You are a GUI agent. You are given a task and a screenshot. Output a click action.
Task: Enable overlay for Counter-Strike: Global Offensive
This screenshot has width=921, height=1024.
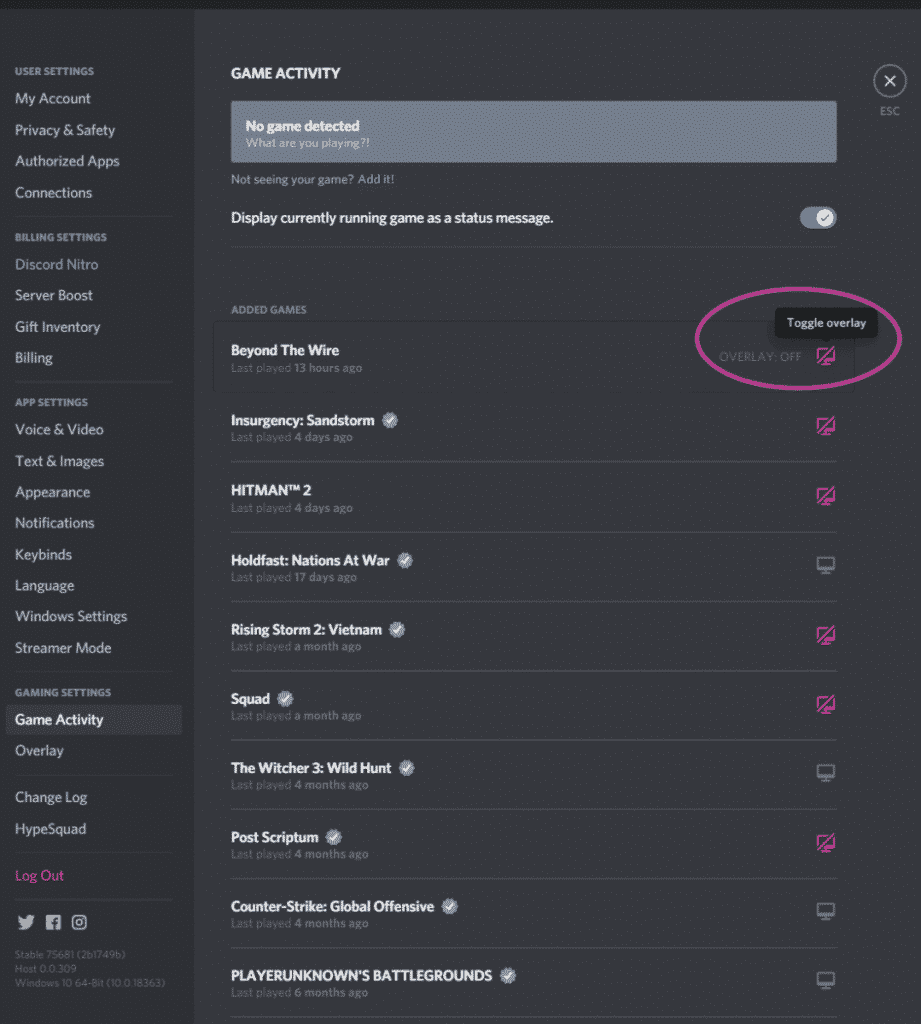point(825,912)
